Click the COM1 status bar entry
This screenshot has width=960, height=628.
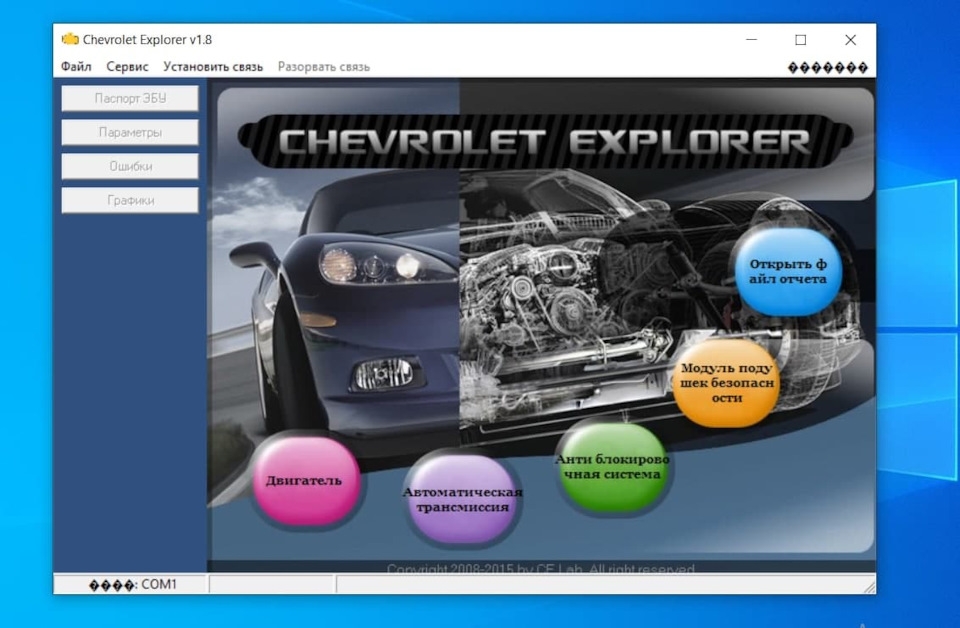click(132, 585)
